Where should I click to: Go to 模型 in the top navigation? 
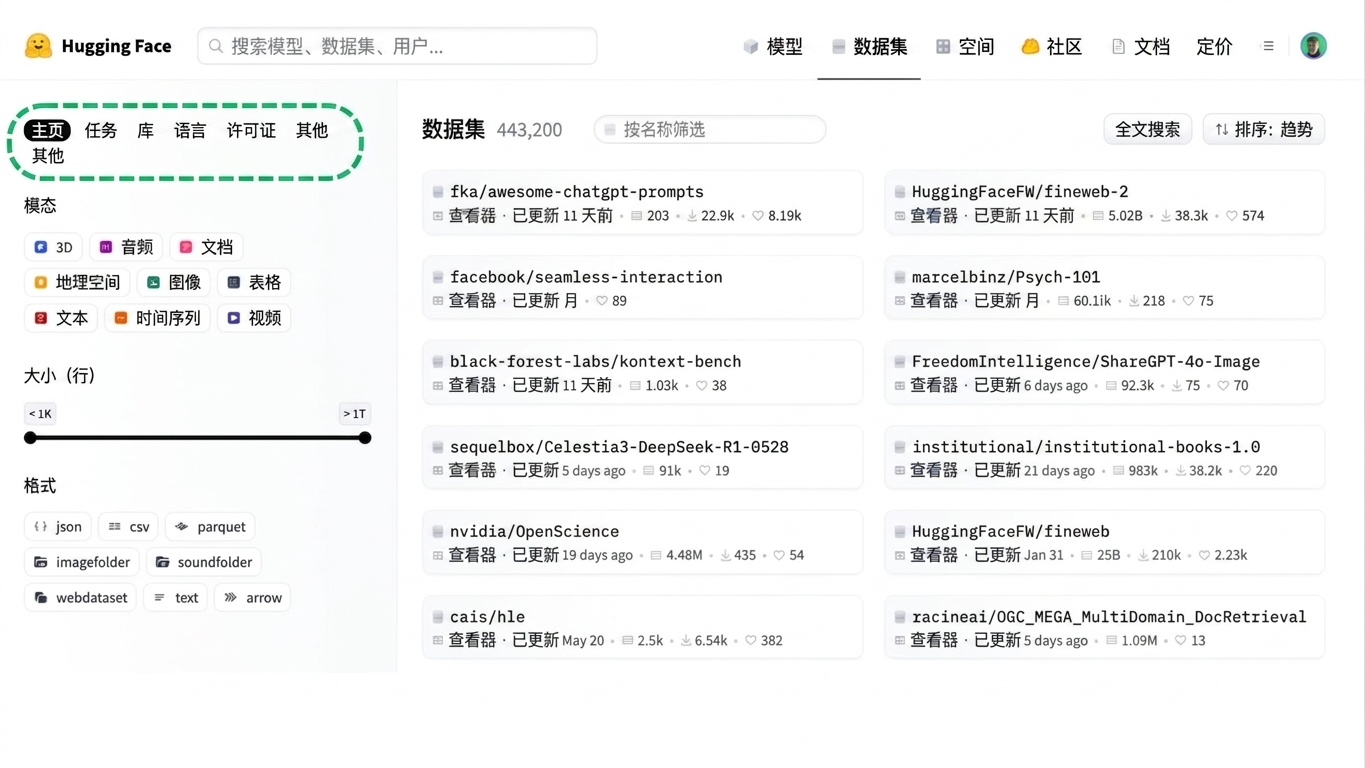pos(773,46)
